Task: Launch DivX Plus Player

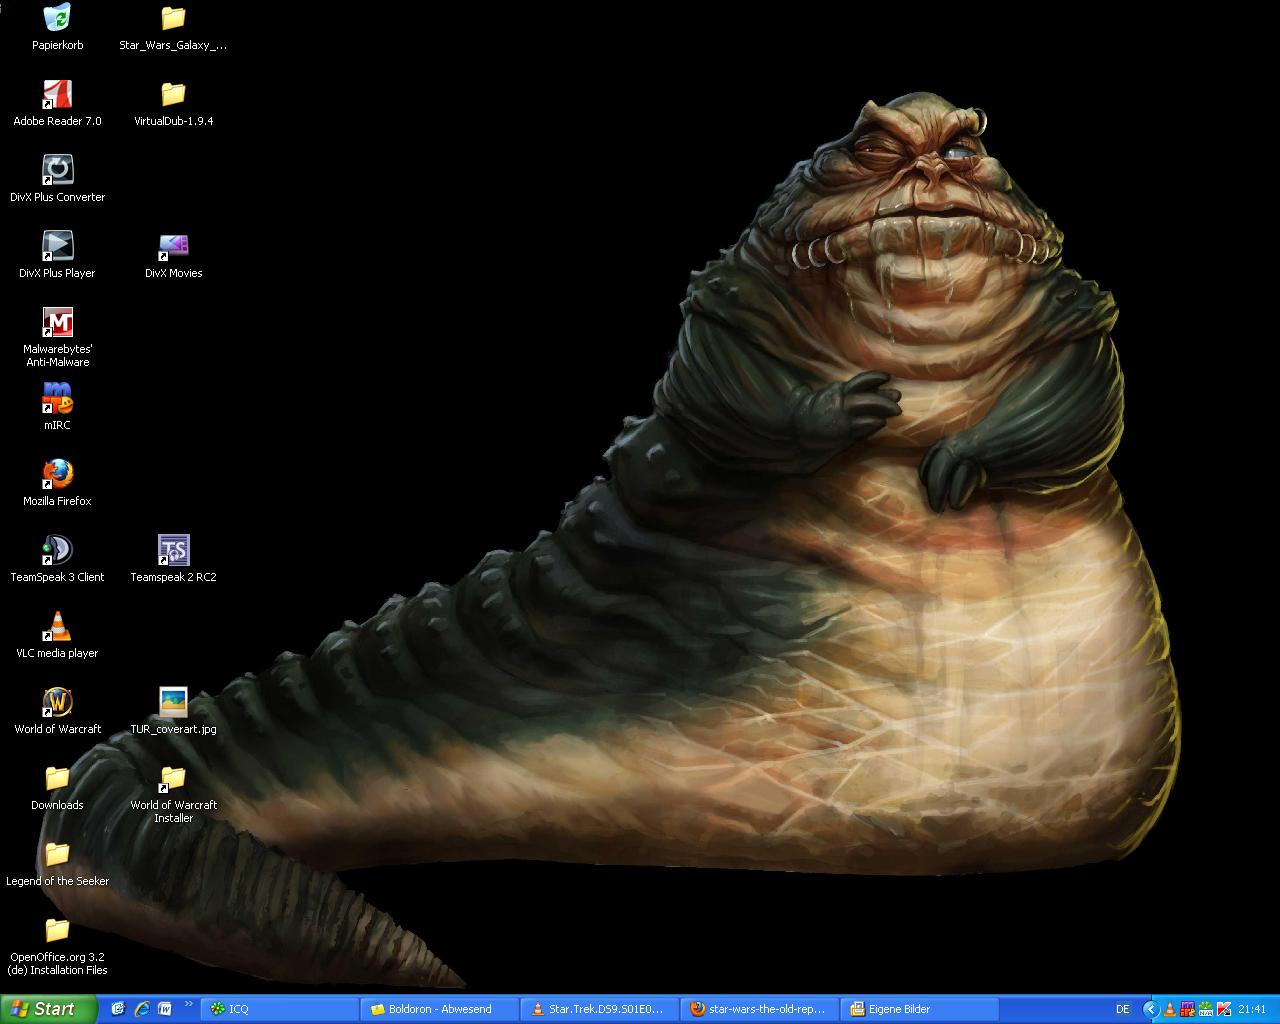Action: pyautogui.click(x=57, y=255)
